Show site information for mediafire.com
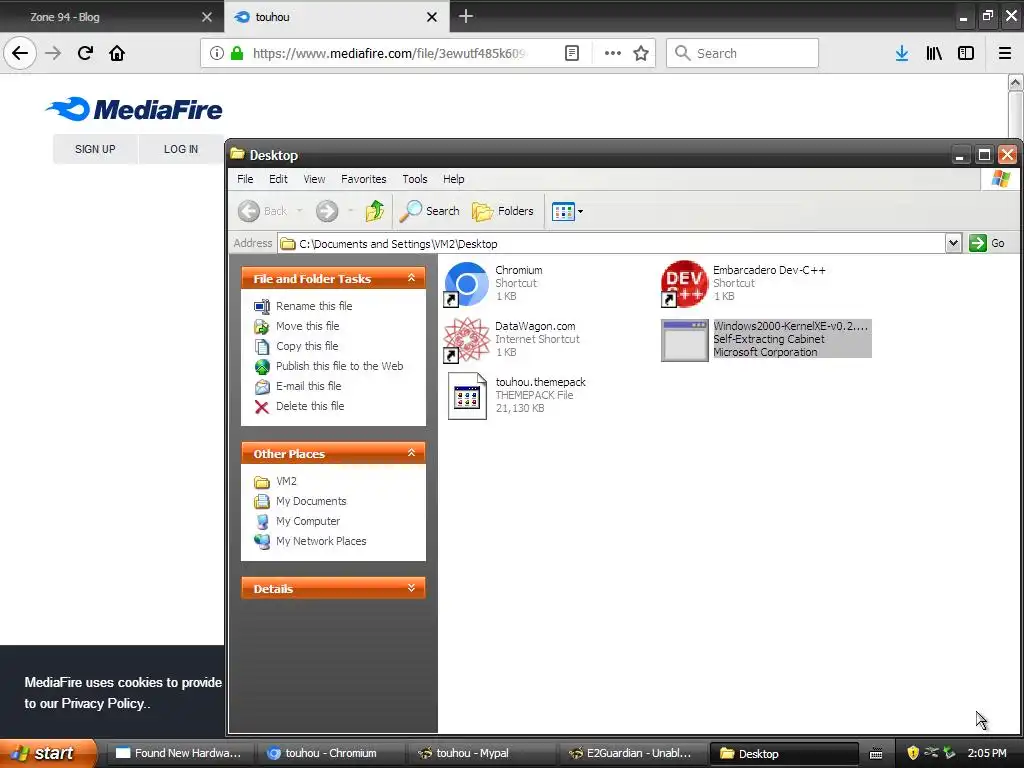 tap(216, 53)
